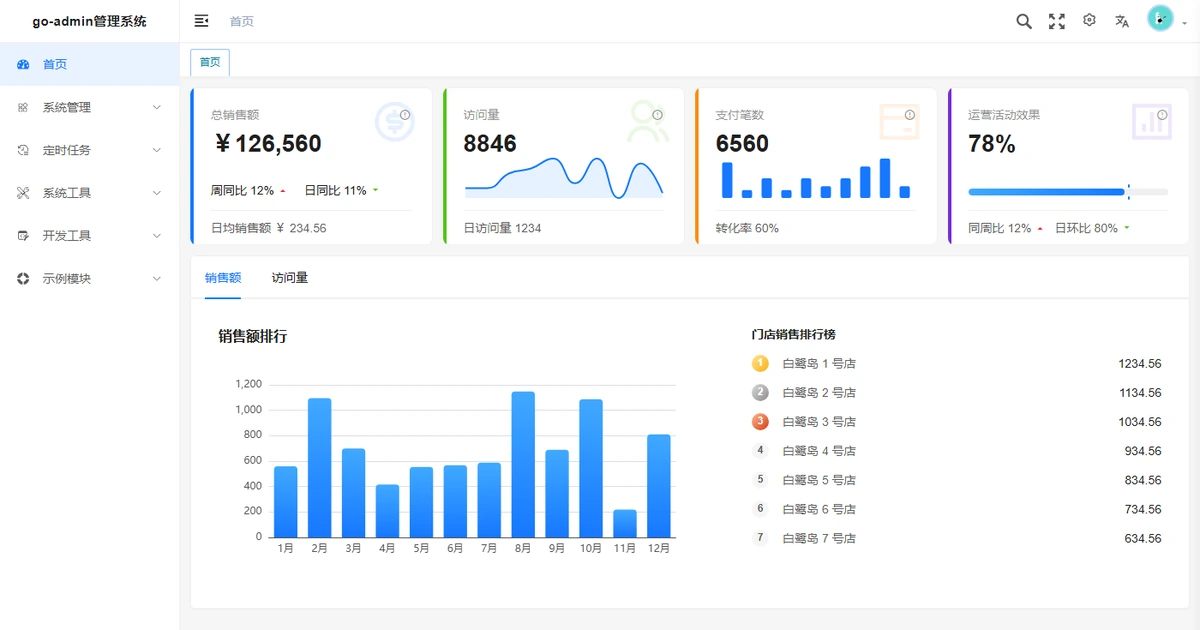Click the 8月 bar in the sales chart

pyautogui.click(x=523, y=465)
